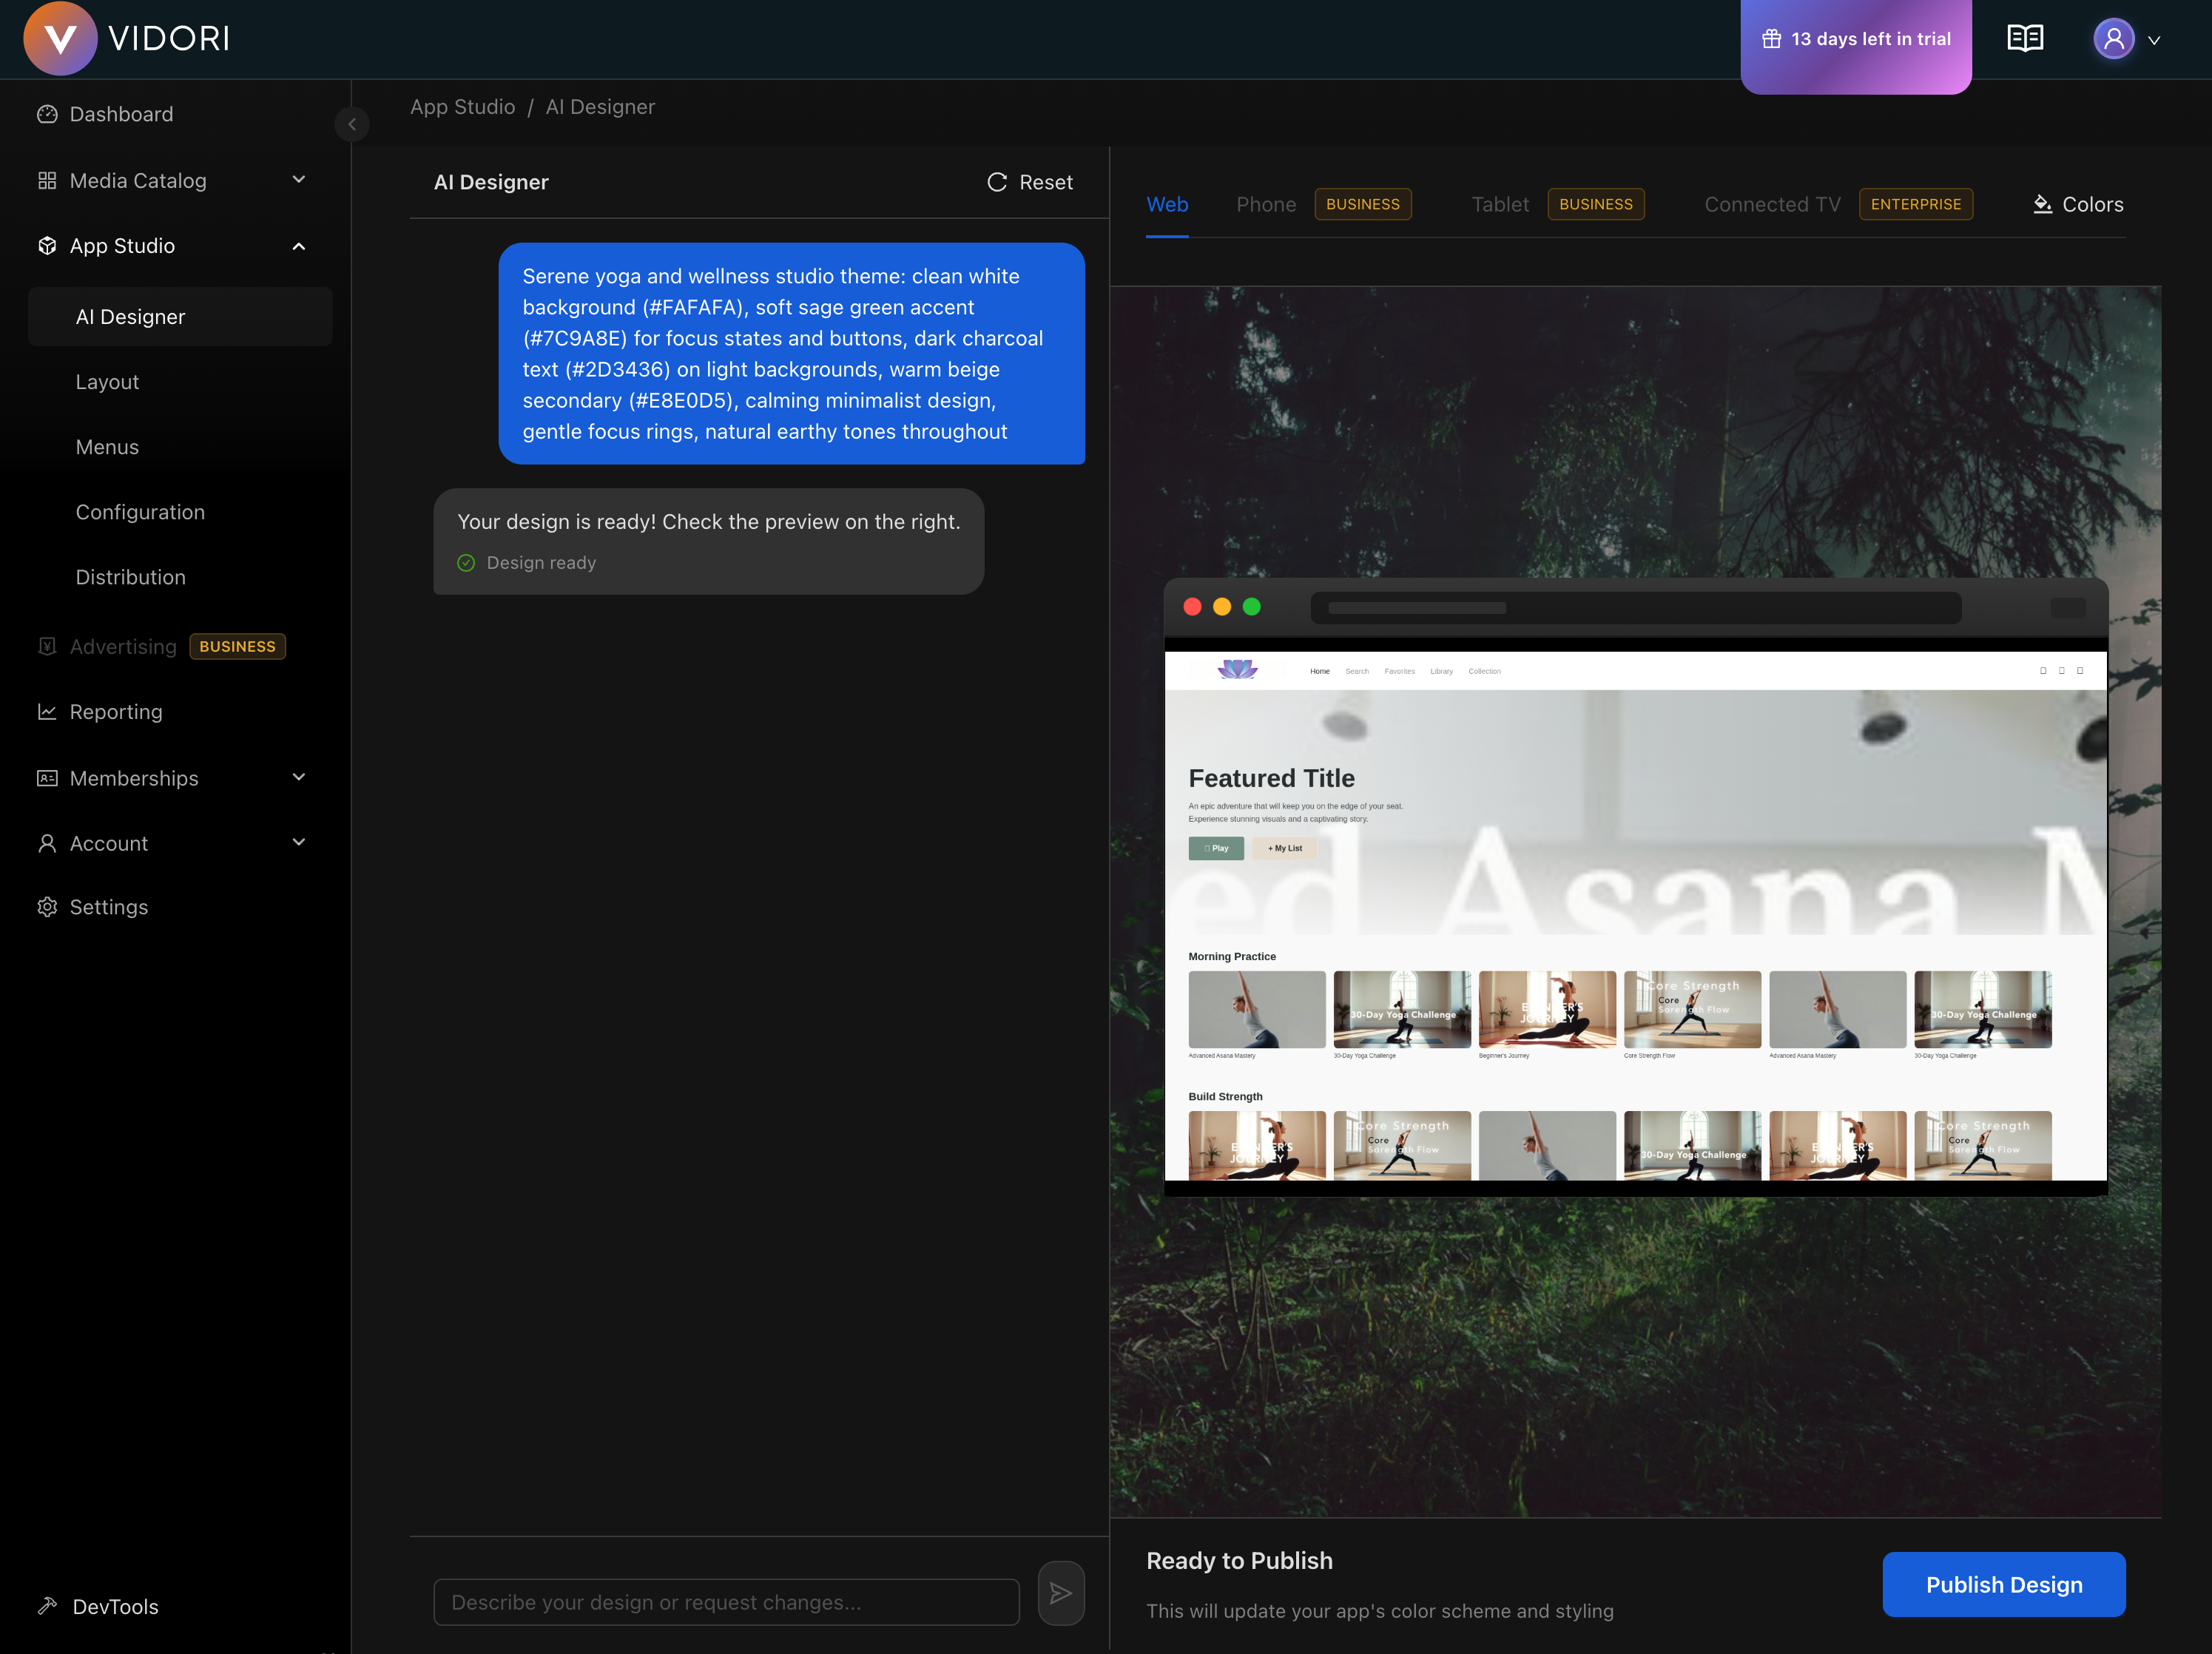2212x1654 pixels.
Task: Switch preview to Phone device
Action: (1266, 204)
